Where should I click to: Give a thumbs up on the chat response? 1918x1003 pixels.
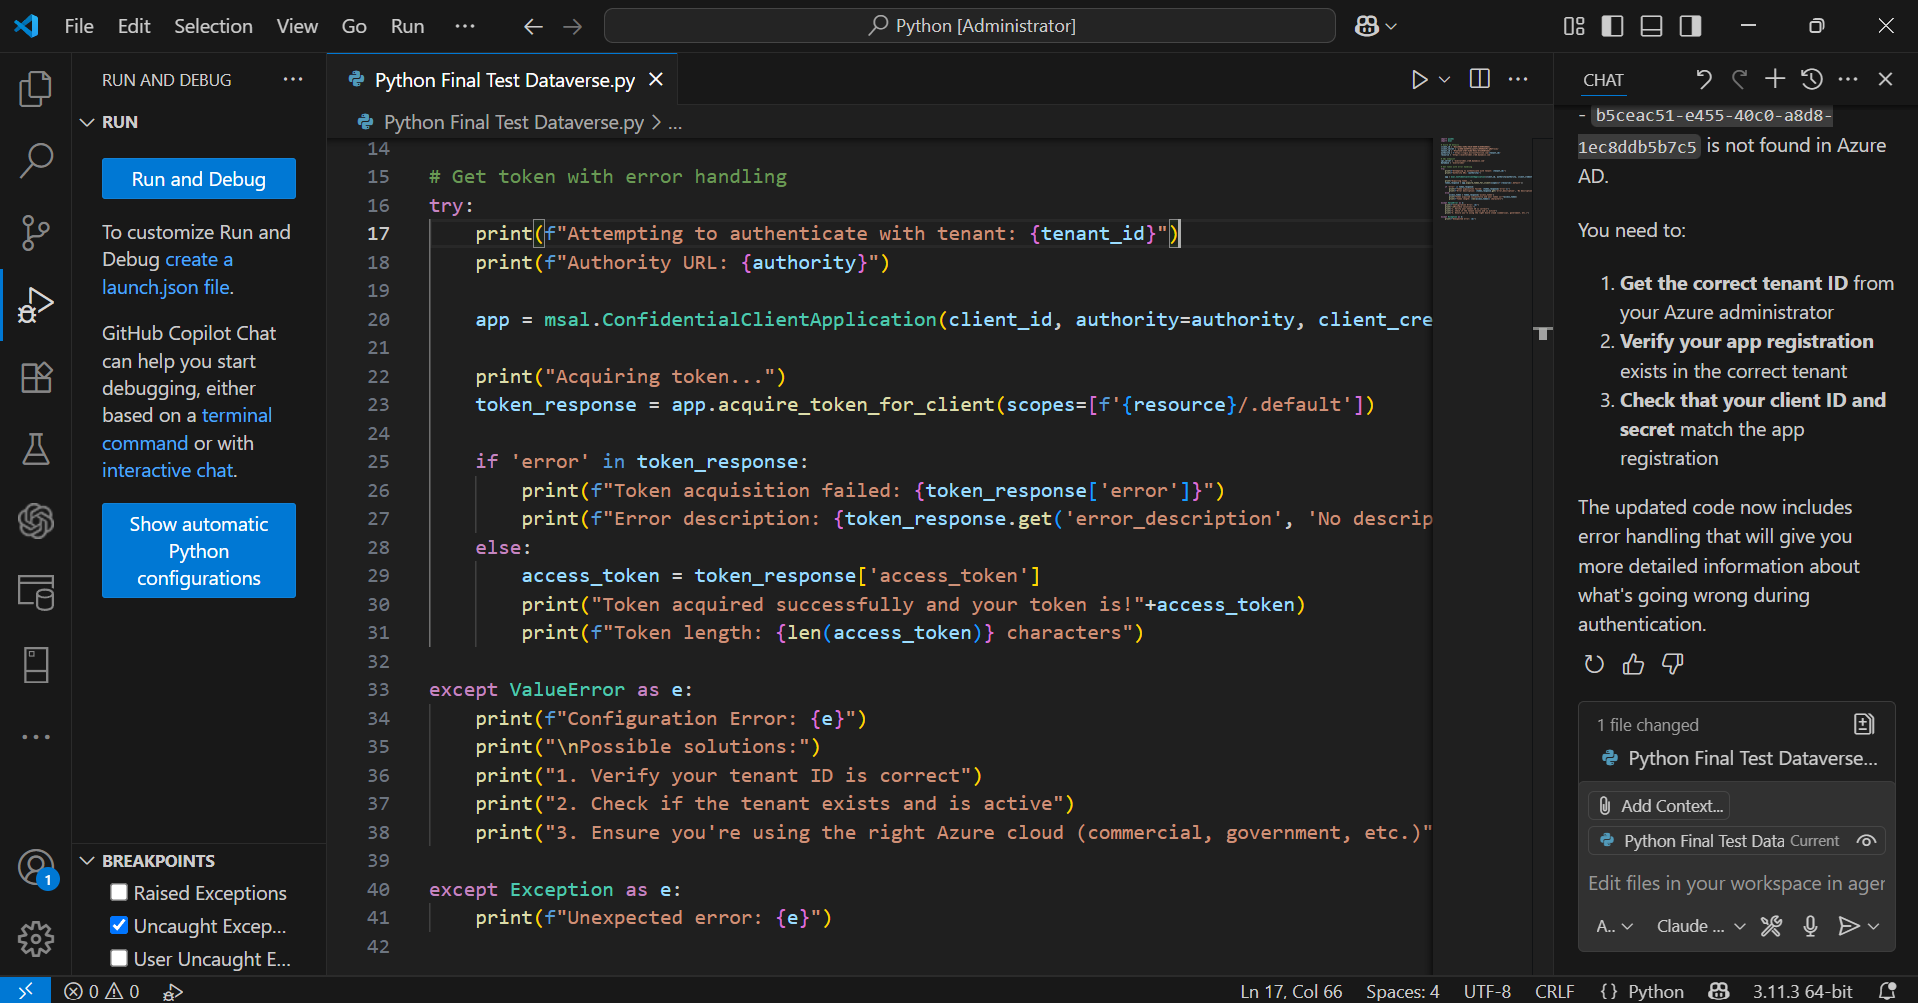pos(1633,664)
